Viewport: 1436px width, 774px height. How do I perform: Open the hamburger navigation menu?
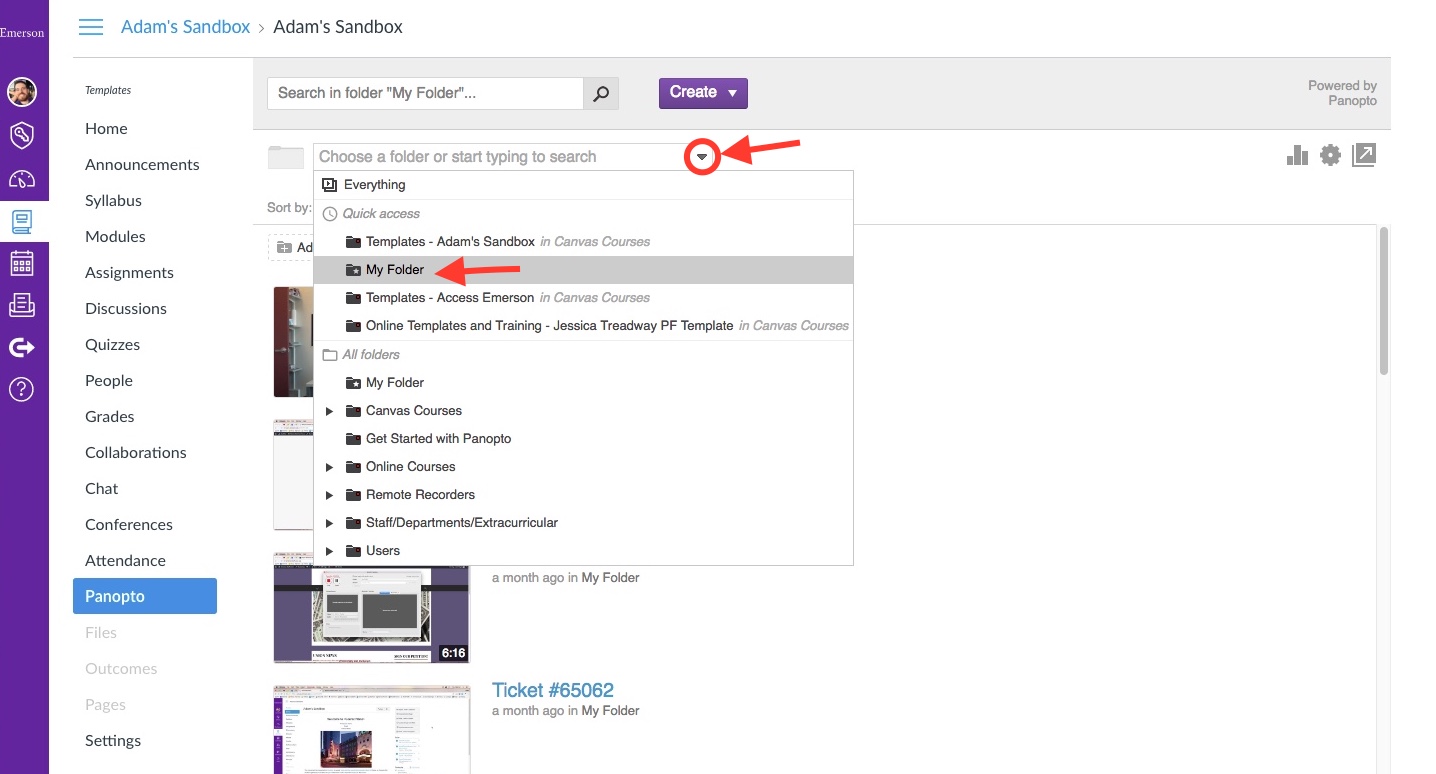(x=91, y=27)
